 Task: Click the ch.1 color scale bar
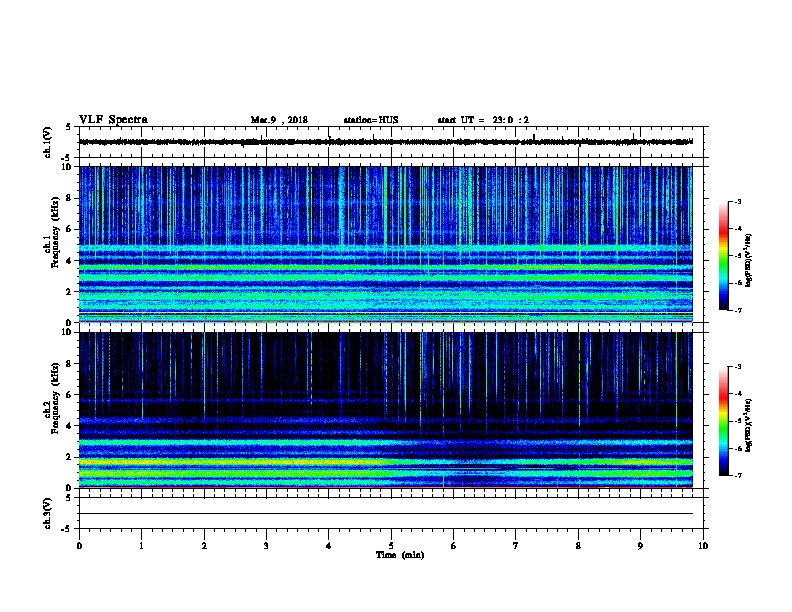pos(724,256)
